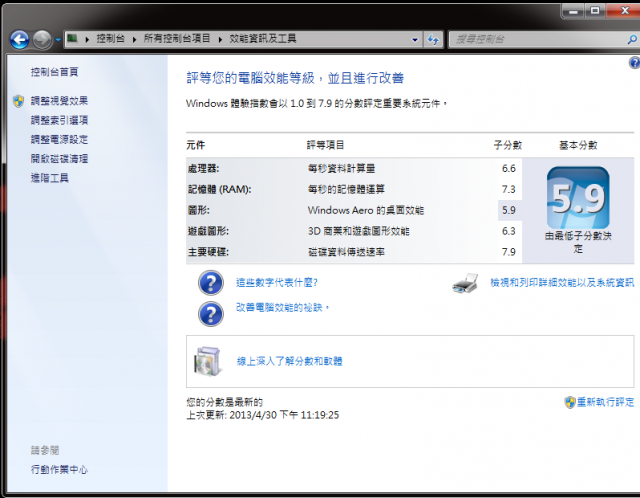Viewport: 640px width, 498px height.
Task: Open 開啟磁碟清理 sidebar link
Action: tap(59, 158)
